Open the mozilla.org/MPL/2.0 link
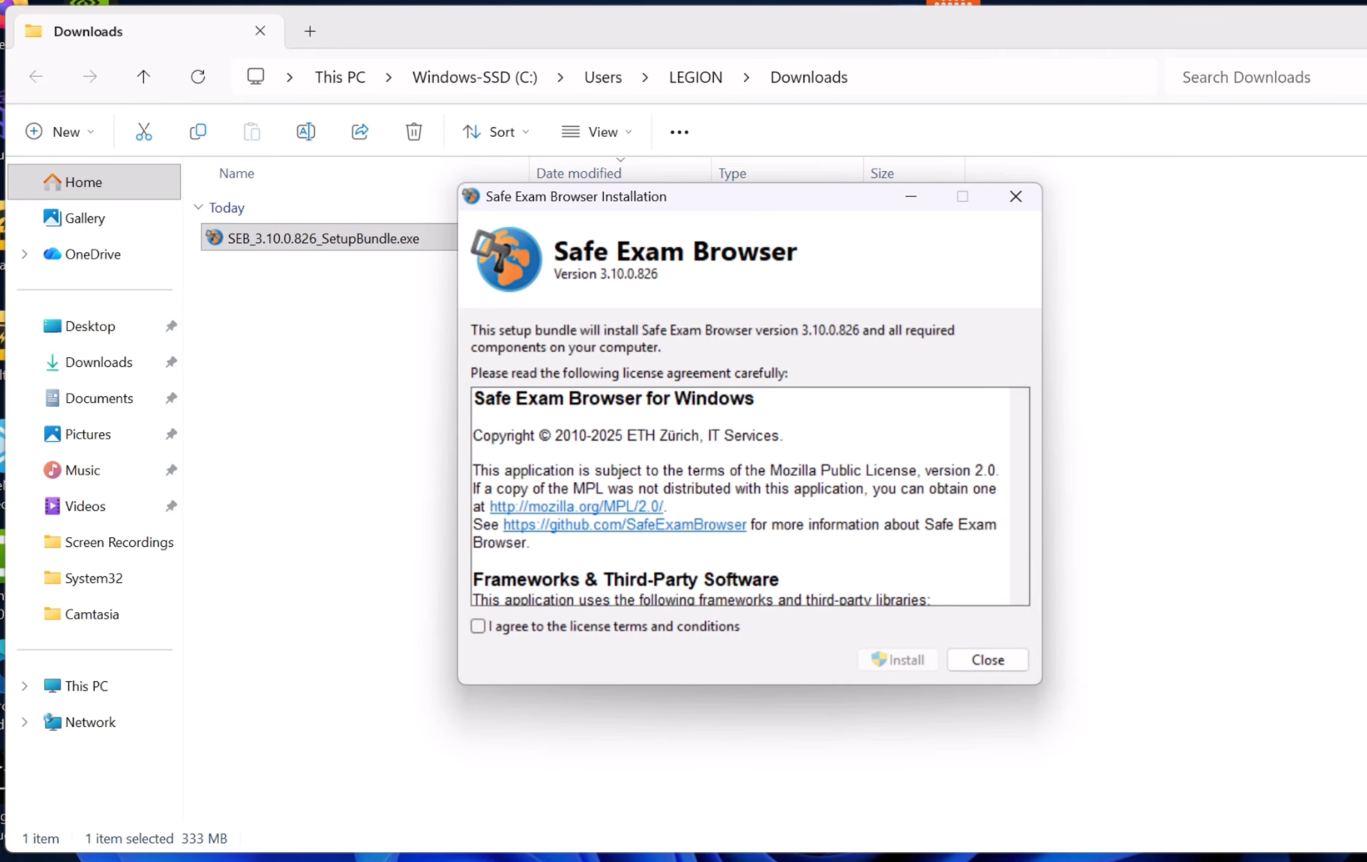 coord(576,507)
